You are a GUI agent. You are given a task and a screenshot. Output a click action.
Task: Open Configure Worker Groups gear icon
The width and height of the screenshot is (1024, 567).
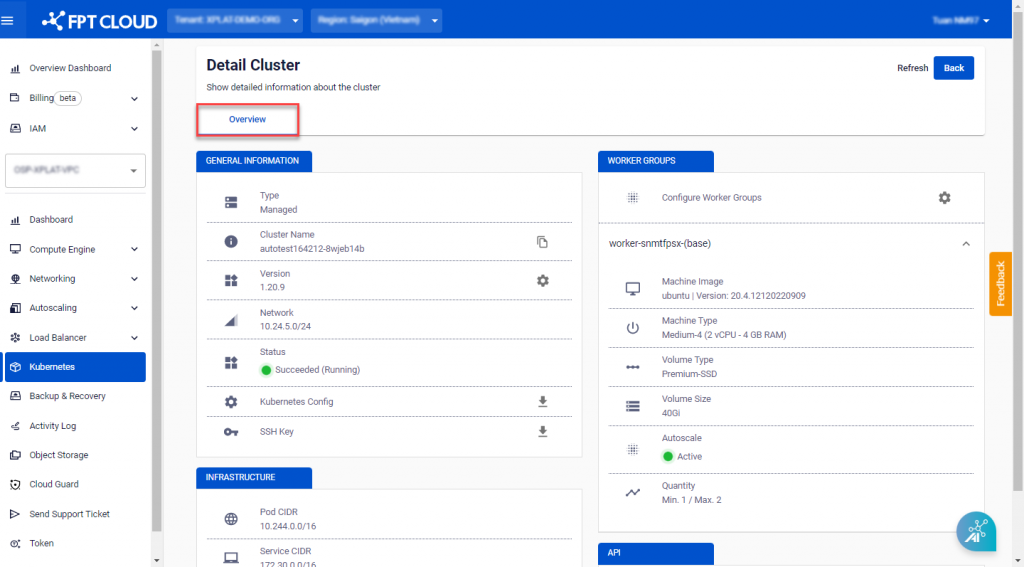coord(944,198)
